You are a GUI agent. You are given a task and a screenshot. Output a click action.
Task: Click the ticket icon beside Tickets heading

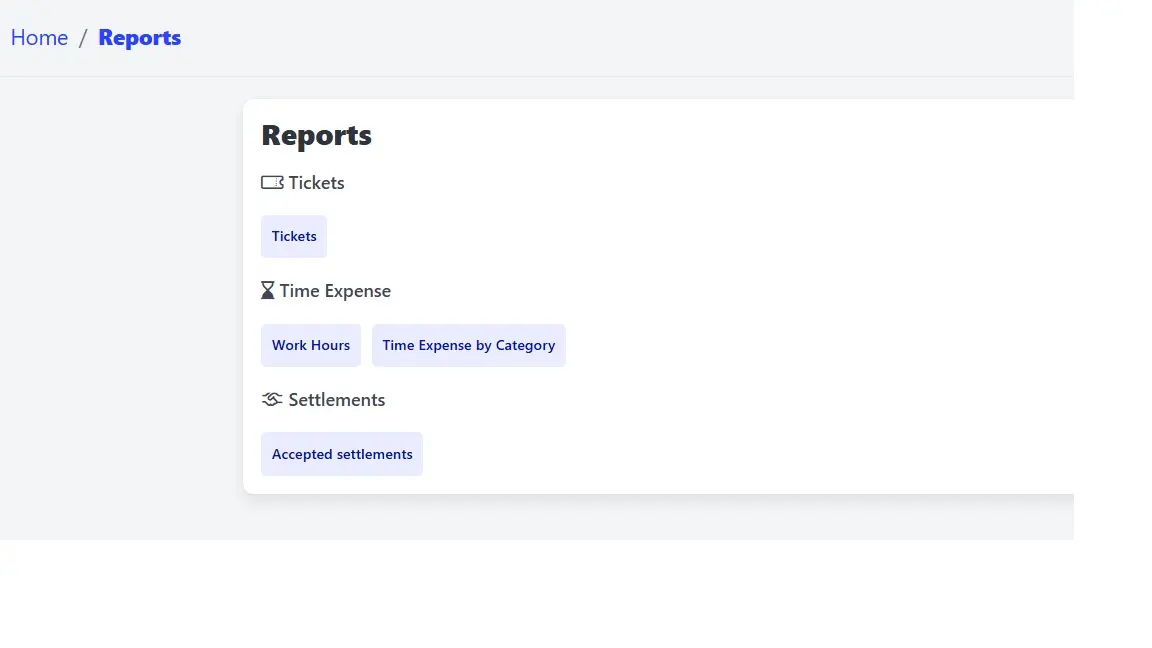pyautogui.click(x=272, y=183)
